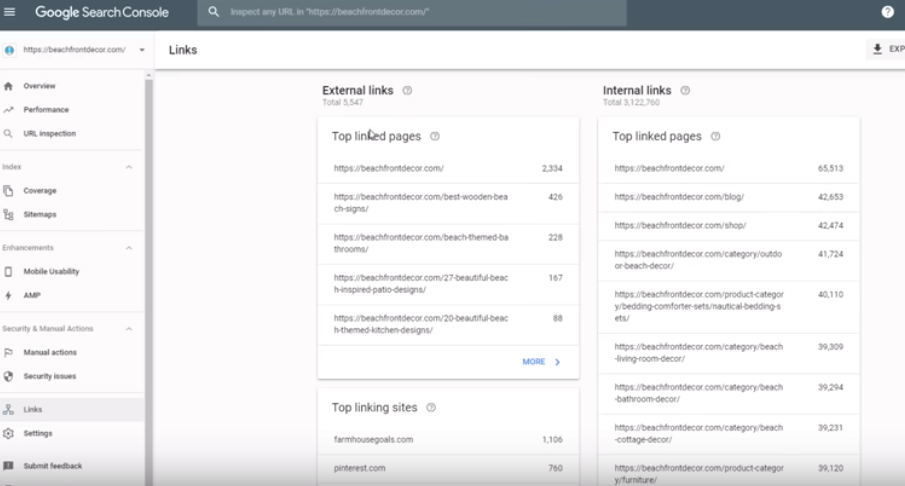Click the Manual actions flag icon
The image size is (905, 486).
(8, 352)
